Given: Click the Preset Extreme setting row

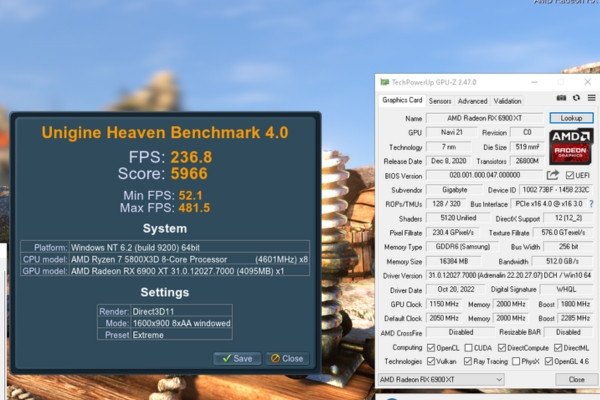Looking at the screenshot, I should point(165,335).
